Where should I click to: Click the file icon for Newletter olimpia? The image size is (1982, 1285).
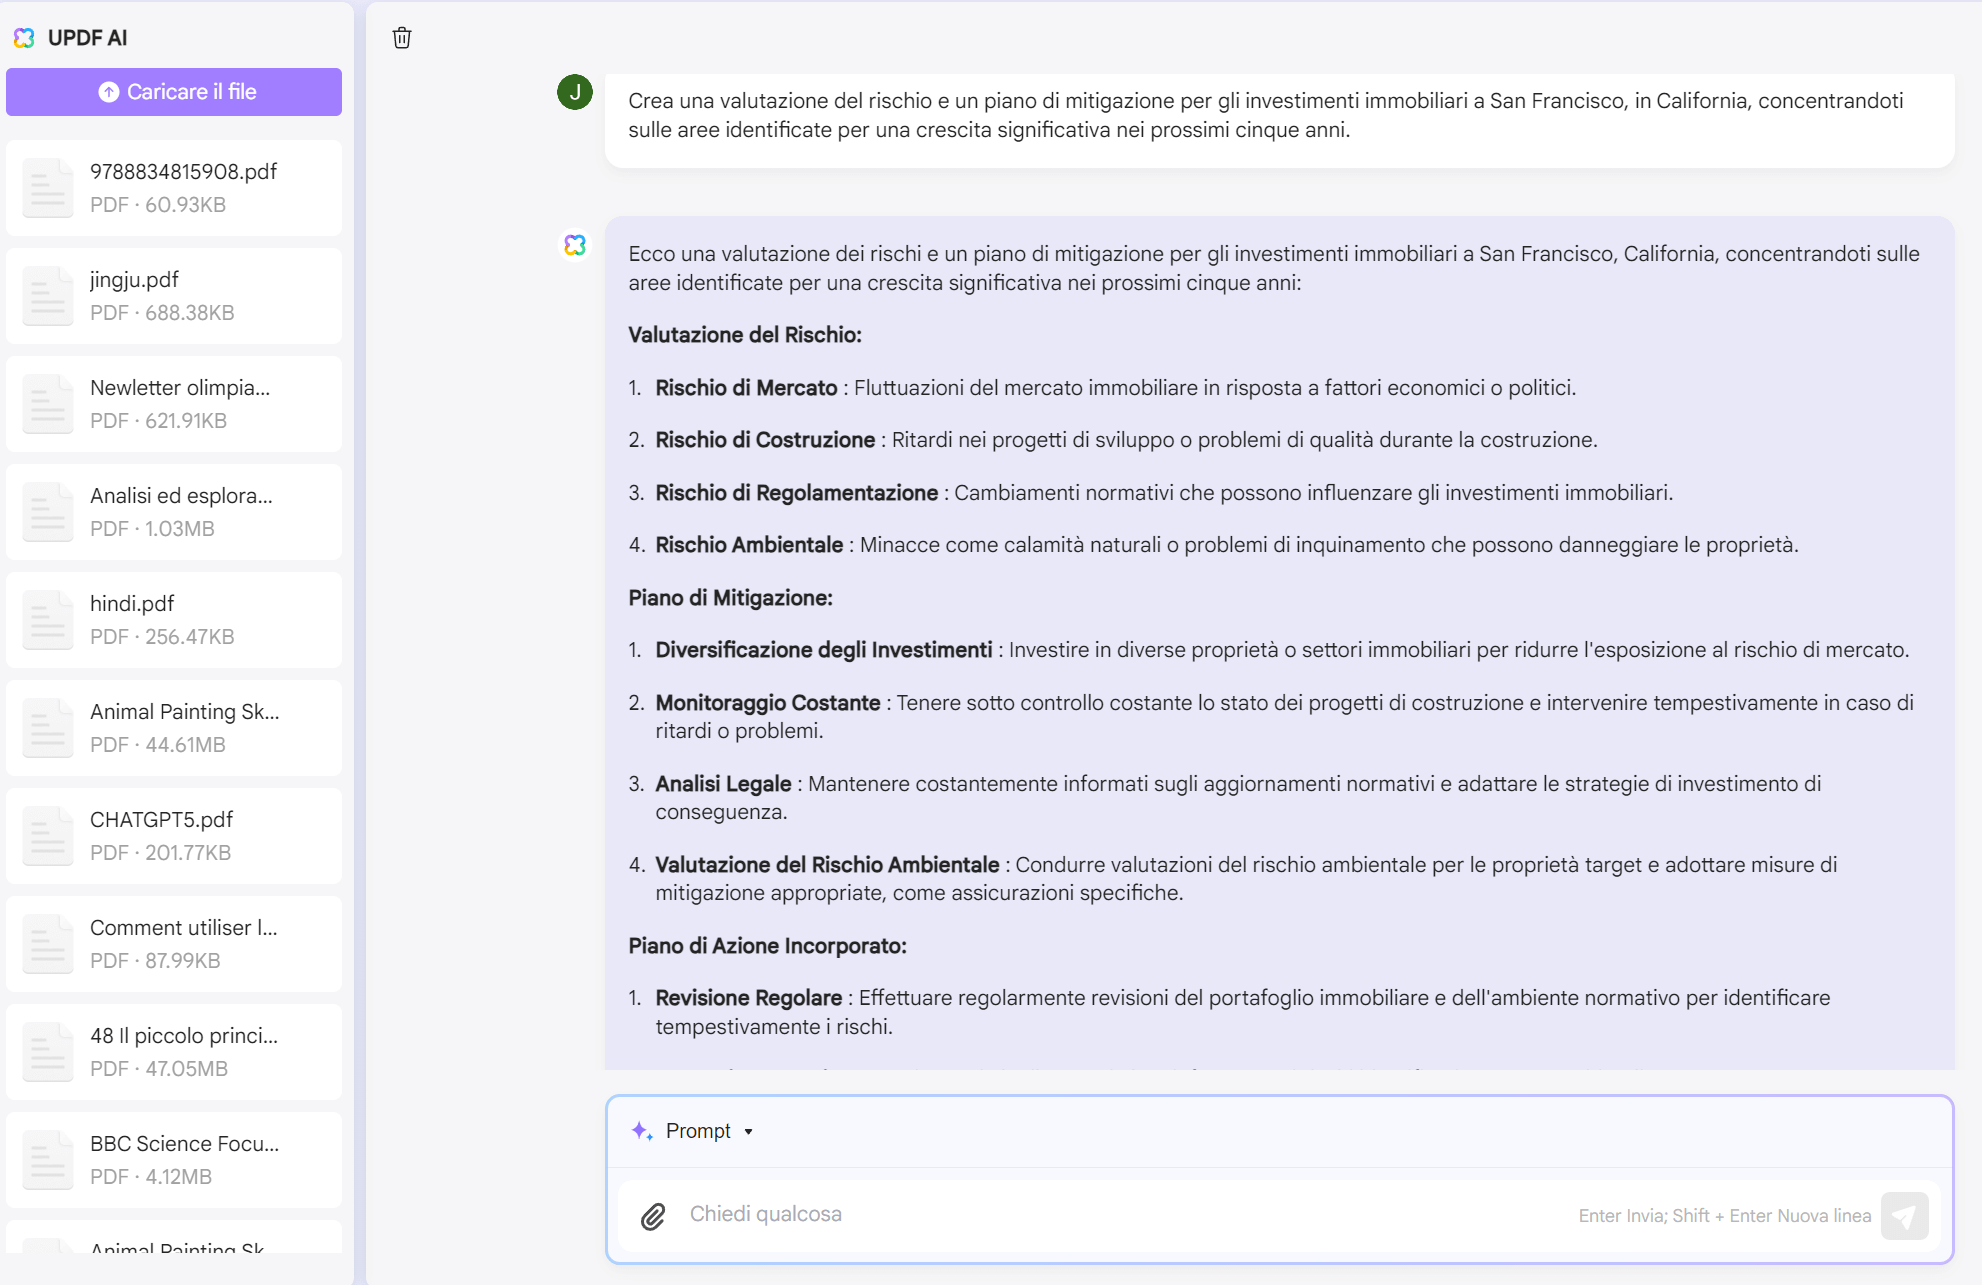pos(48,404)
